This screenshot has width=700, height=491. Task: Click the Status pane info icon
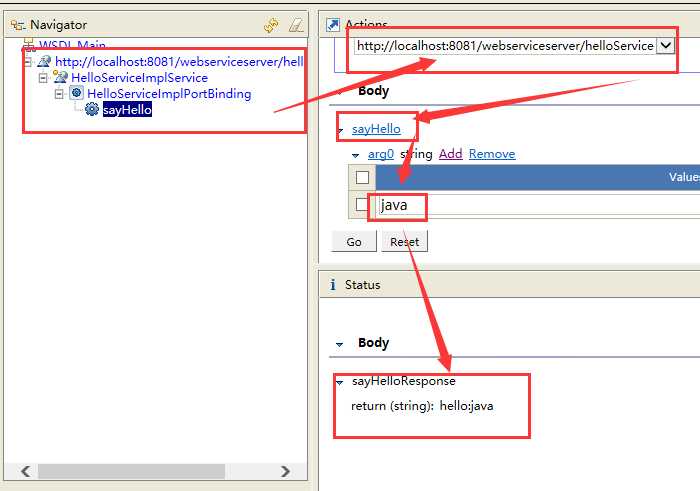(333, 285)
